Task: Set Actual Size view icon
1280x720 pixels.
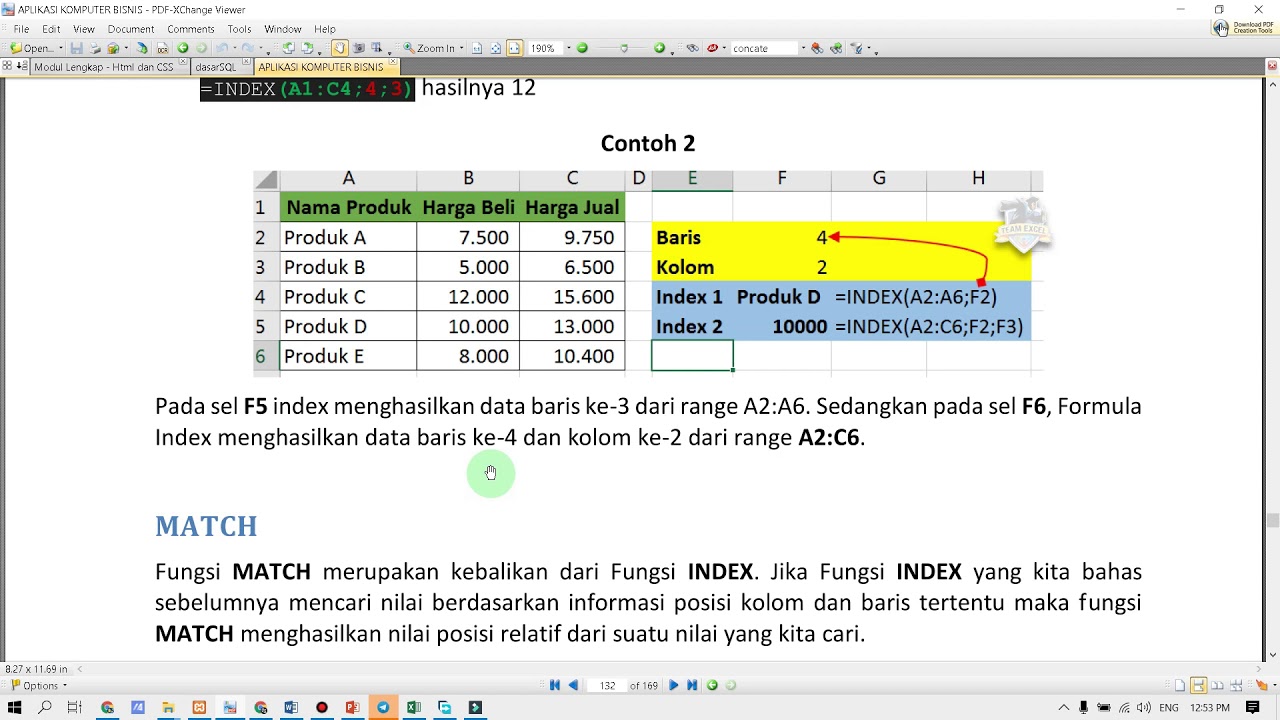Action: tap(477, 48)
